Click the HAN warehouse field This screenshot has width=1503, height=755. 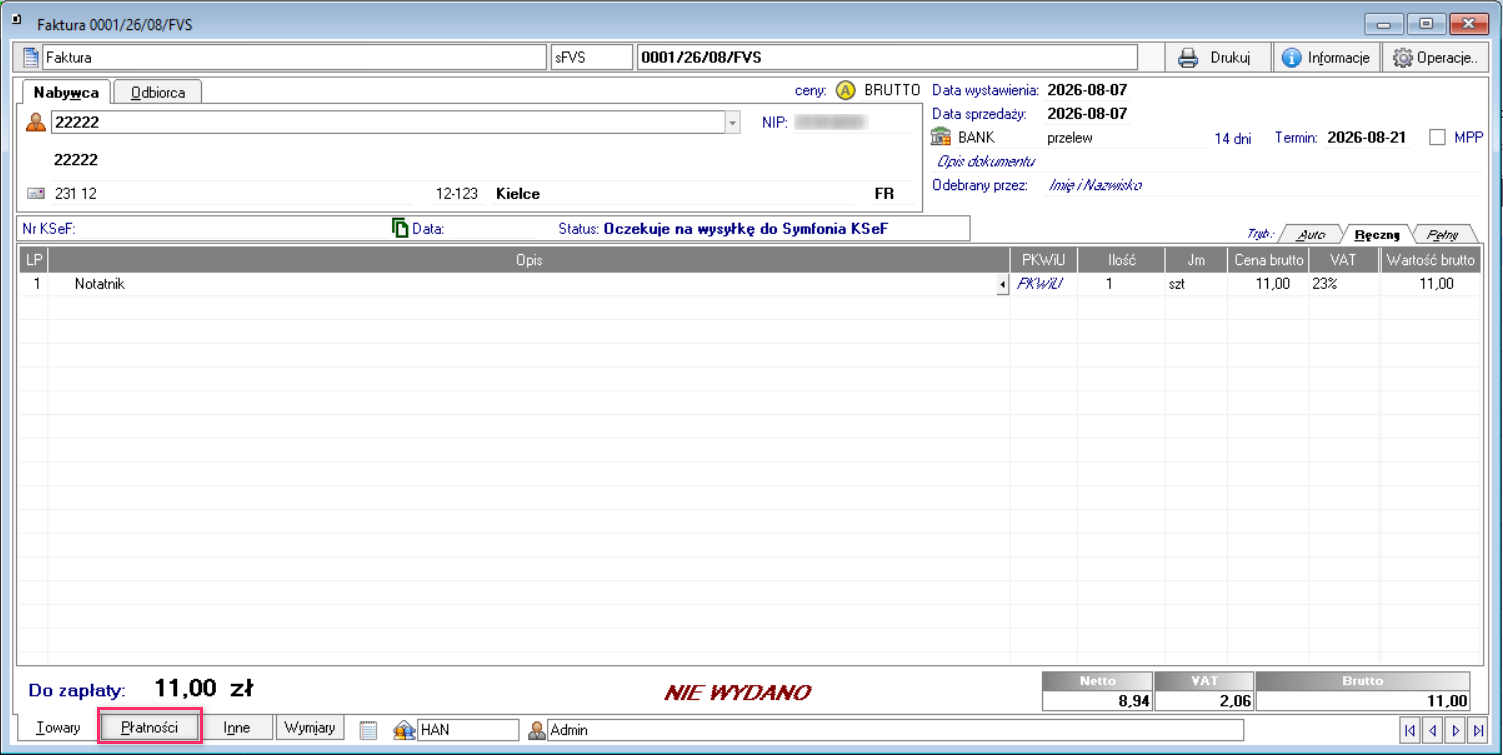[468, 730]
